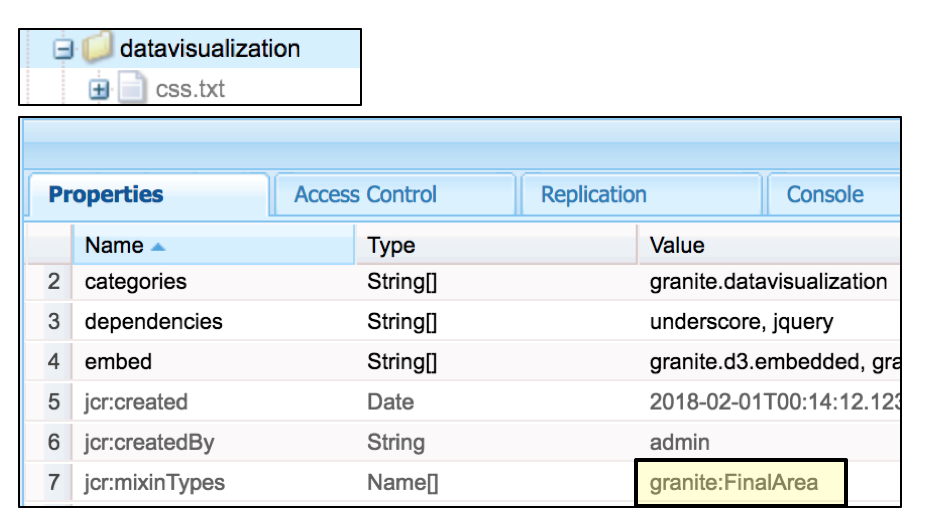Click the css.txt file icon

pyautogui.click(x=132, y=89)
